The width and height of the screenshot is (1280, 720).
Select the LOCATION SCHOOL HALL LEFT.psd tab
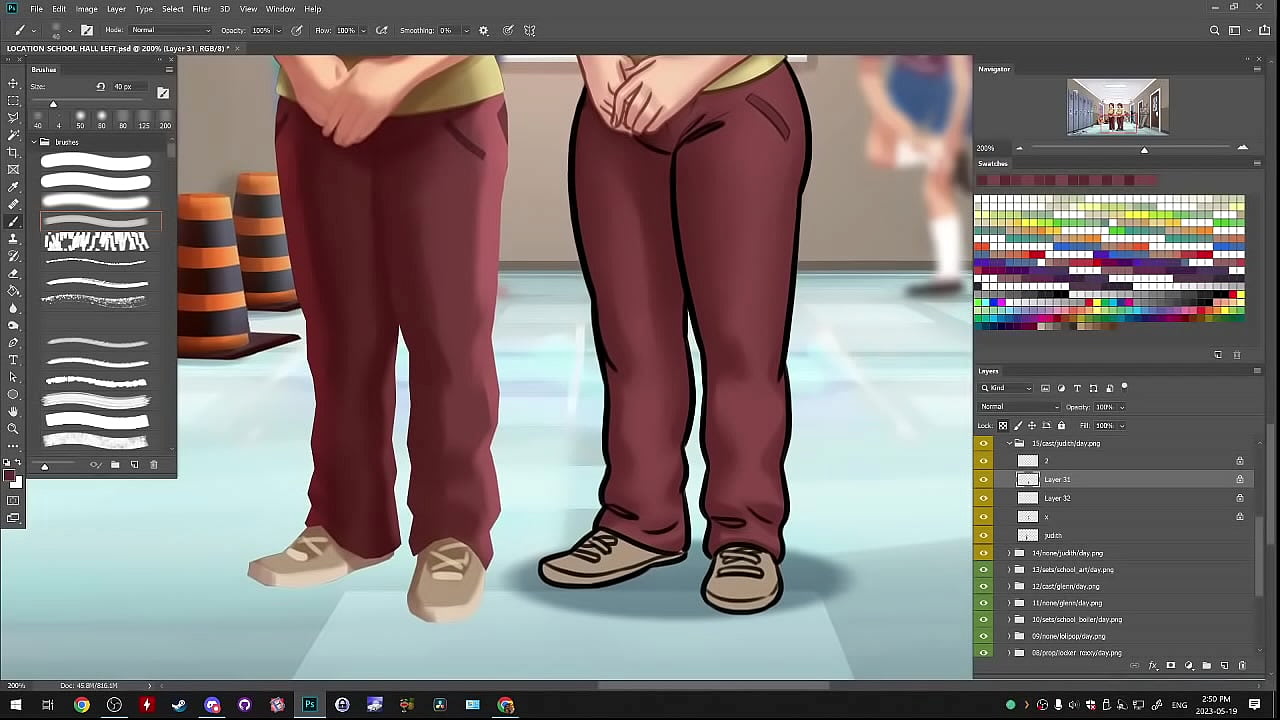(118, 48)
